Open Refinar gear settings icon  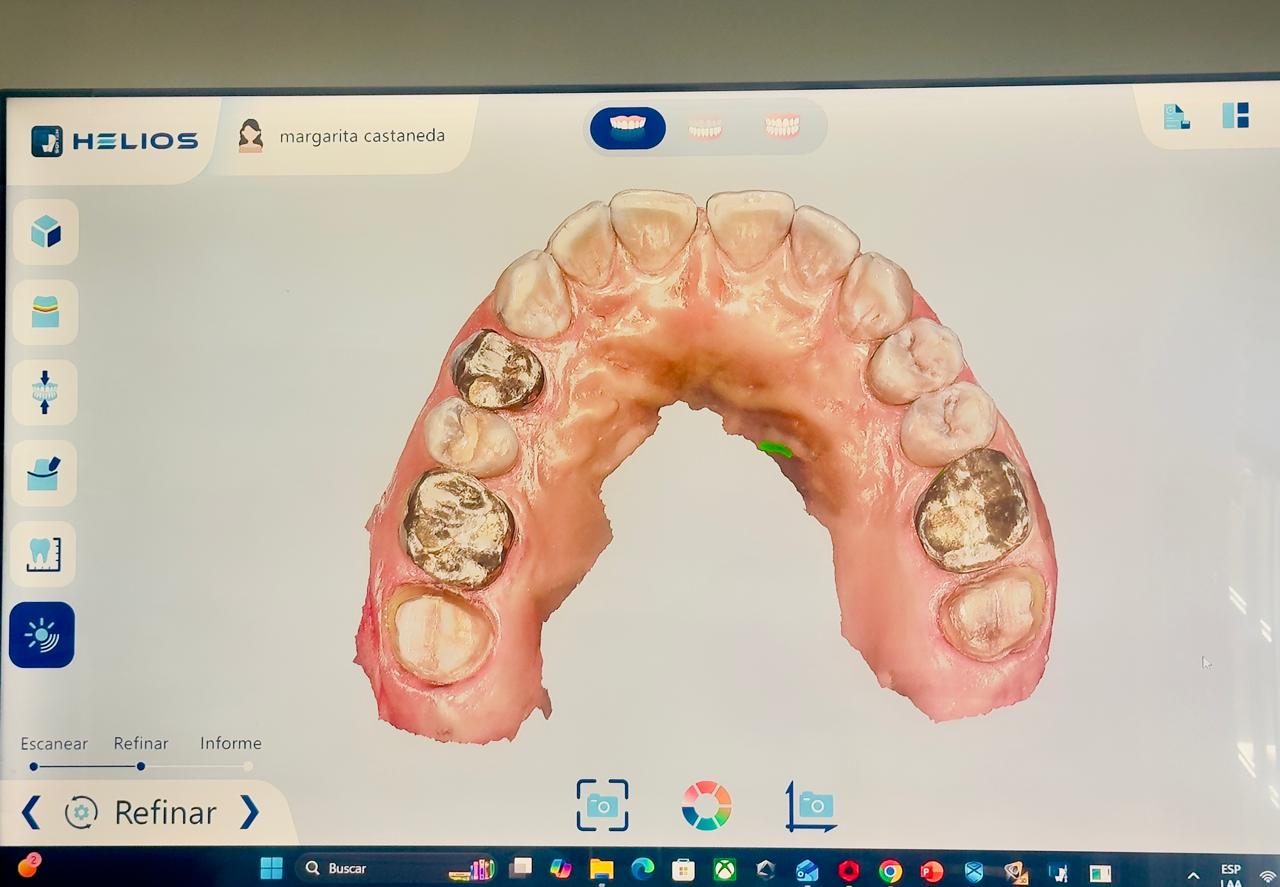pyautogui.click(x=81, y=812)
